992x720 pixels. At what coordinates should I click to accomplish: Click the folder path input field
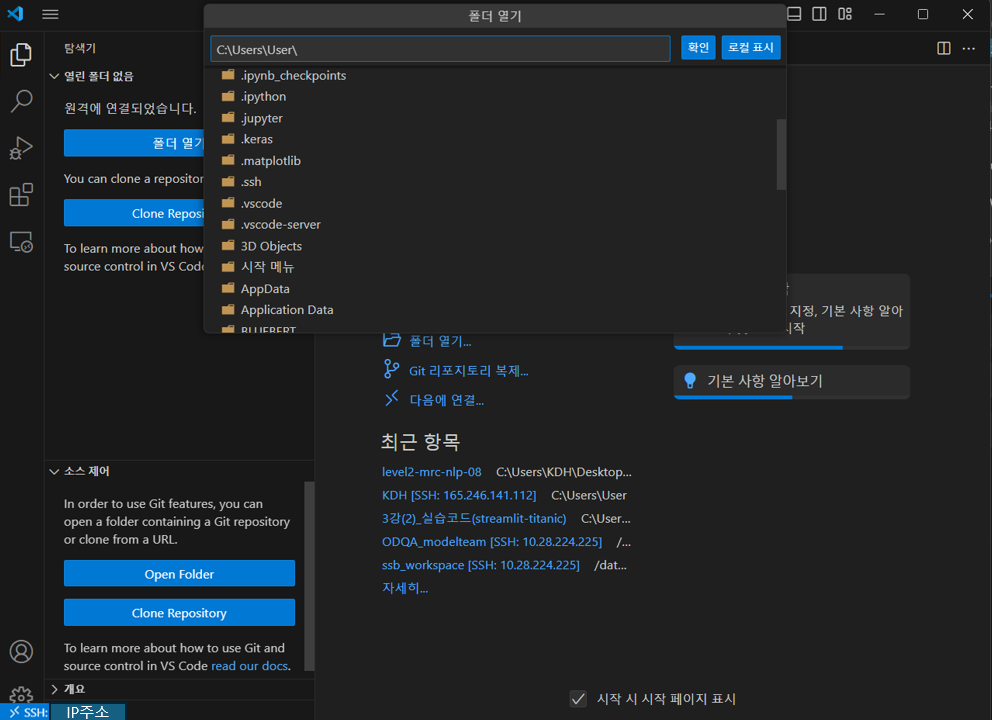point(440,49)
